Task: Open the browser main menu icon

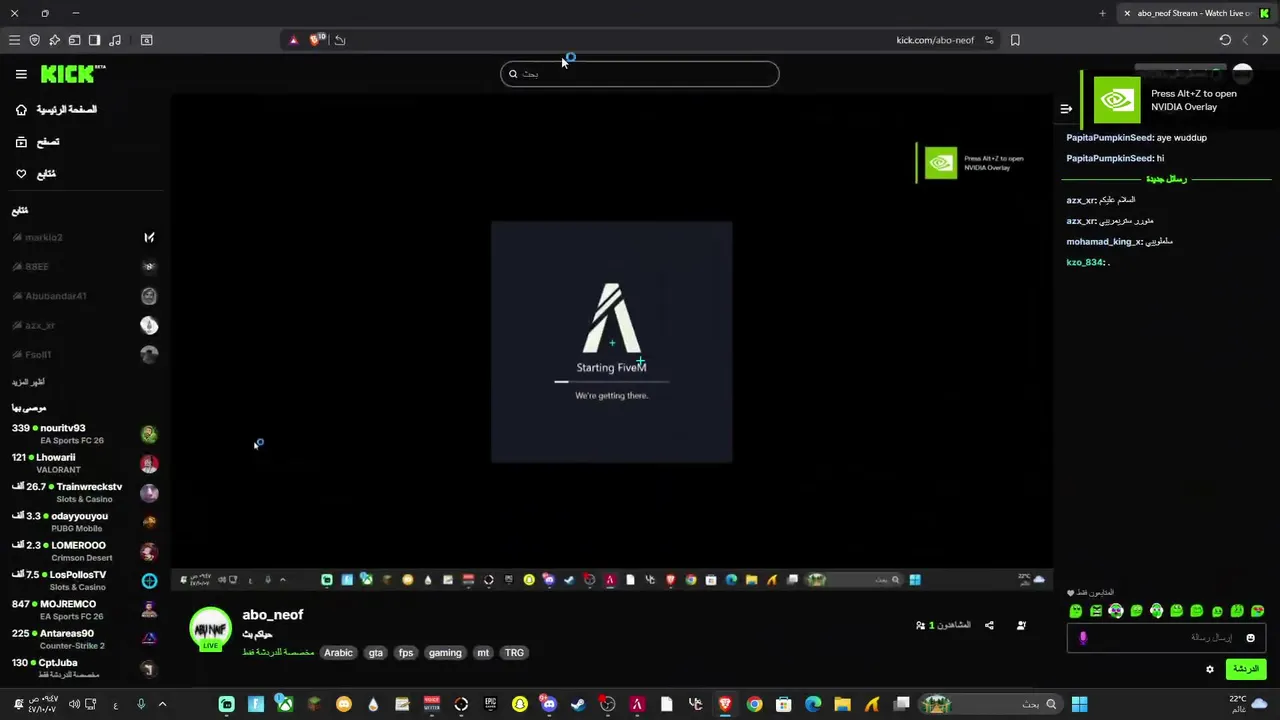Action: (x=14, y=40)
